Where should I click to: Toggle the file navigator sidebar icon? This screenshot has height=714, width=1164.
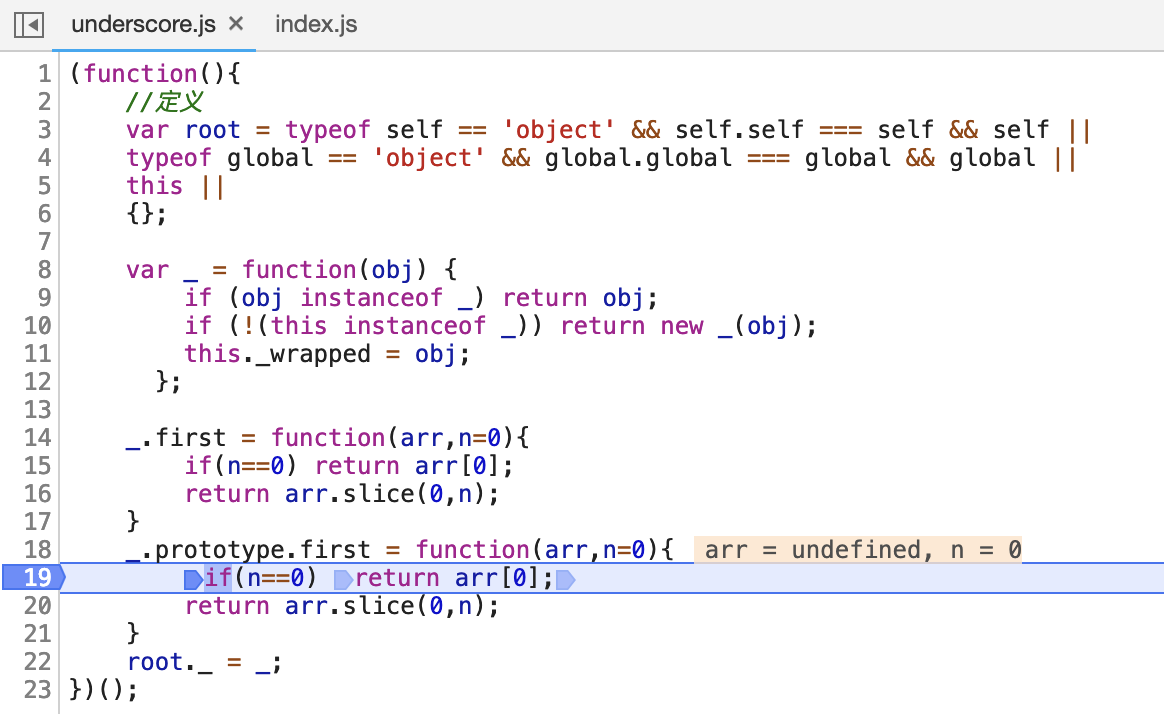pos(29,24)
